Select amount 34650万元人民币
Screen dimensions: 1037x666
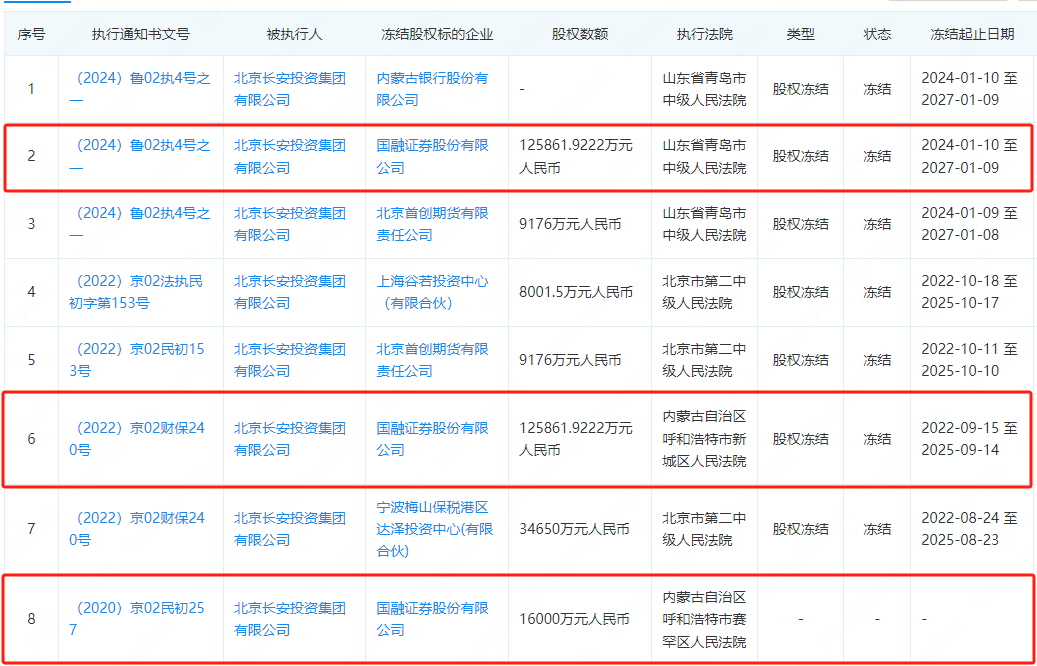[x=574, y=529]
